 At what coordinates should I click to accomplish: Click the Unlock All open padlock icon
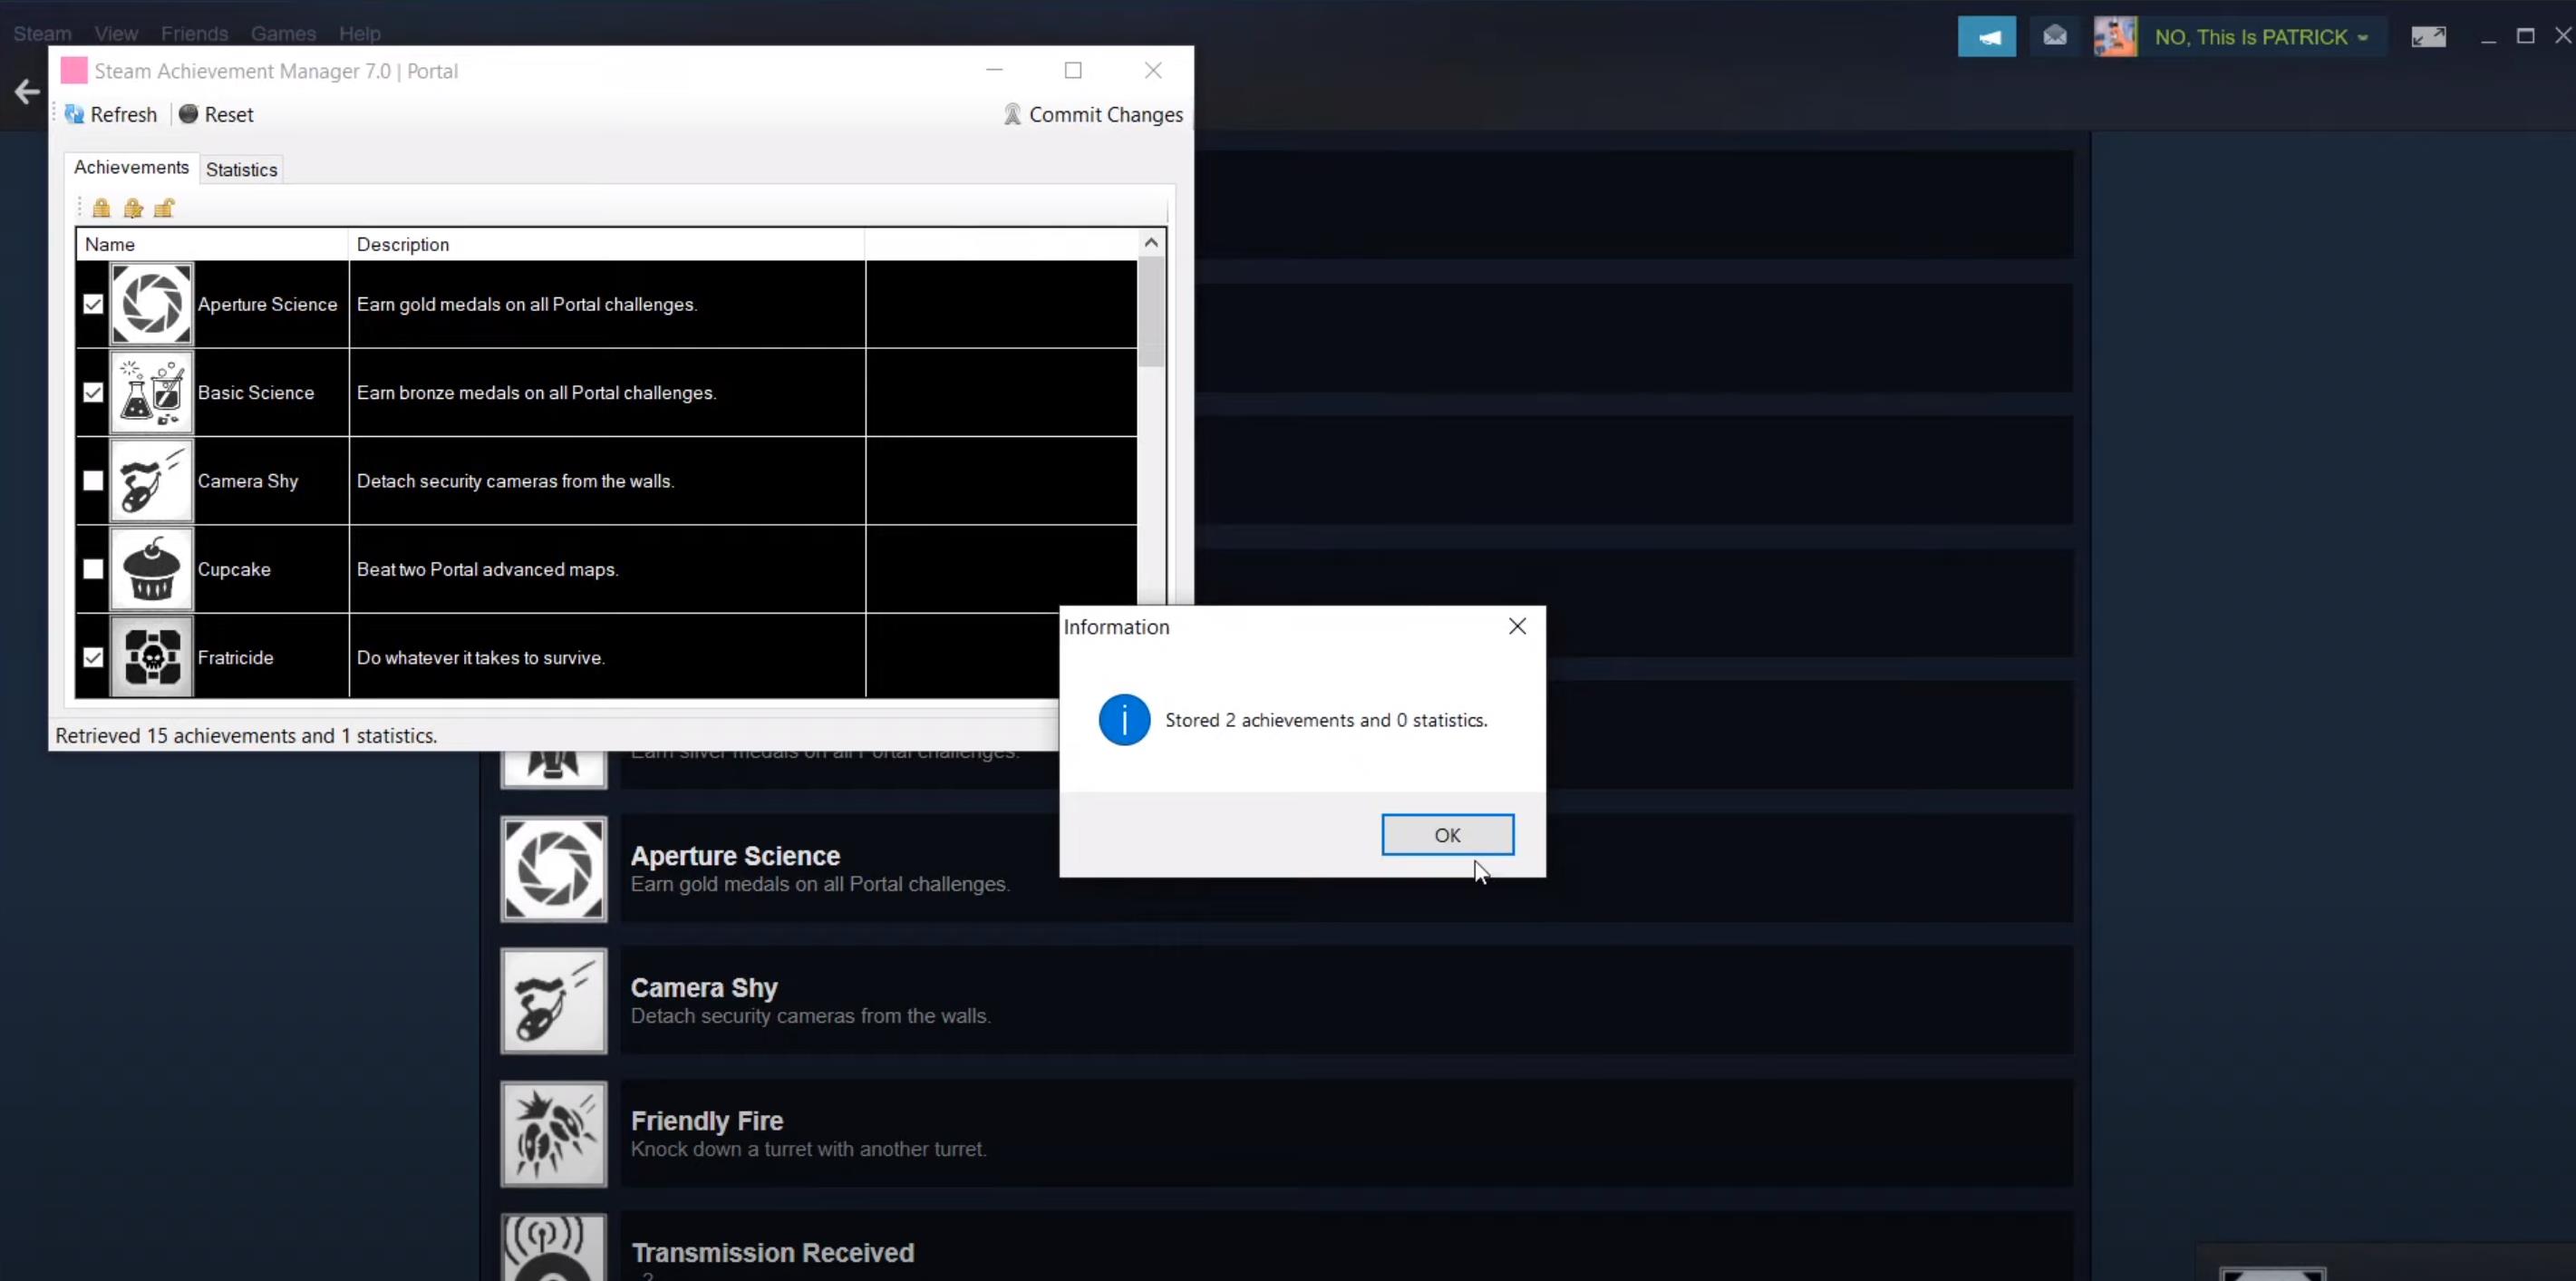coord(165,208)
